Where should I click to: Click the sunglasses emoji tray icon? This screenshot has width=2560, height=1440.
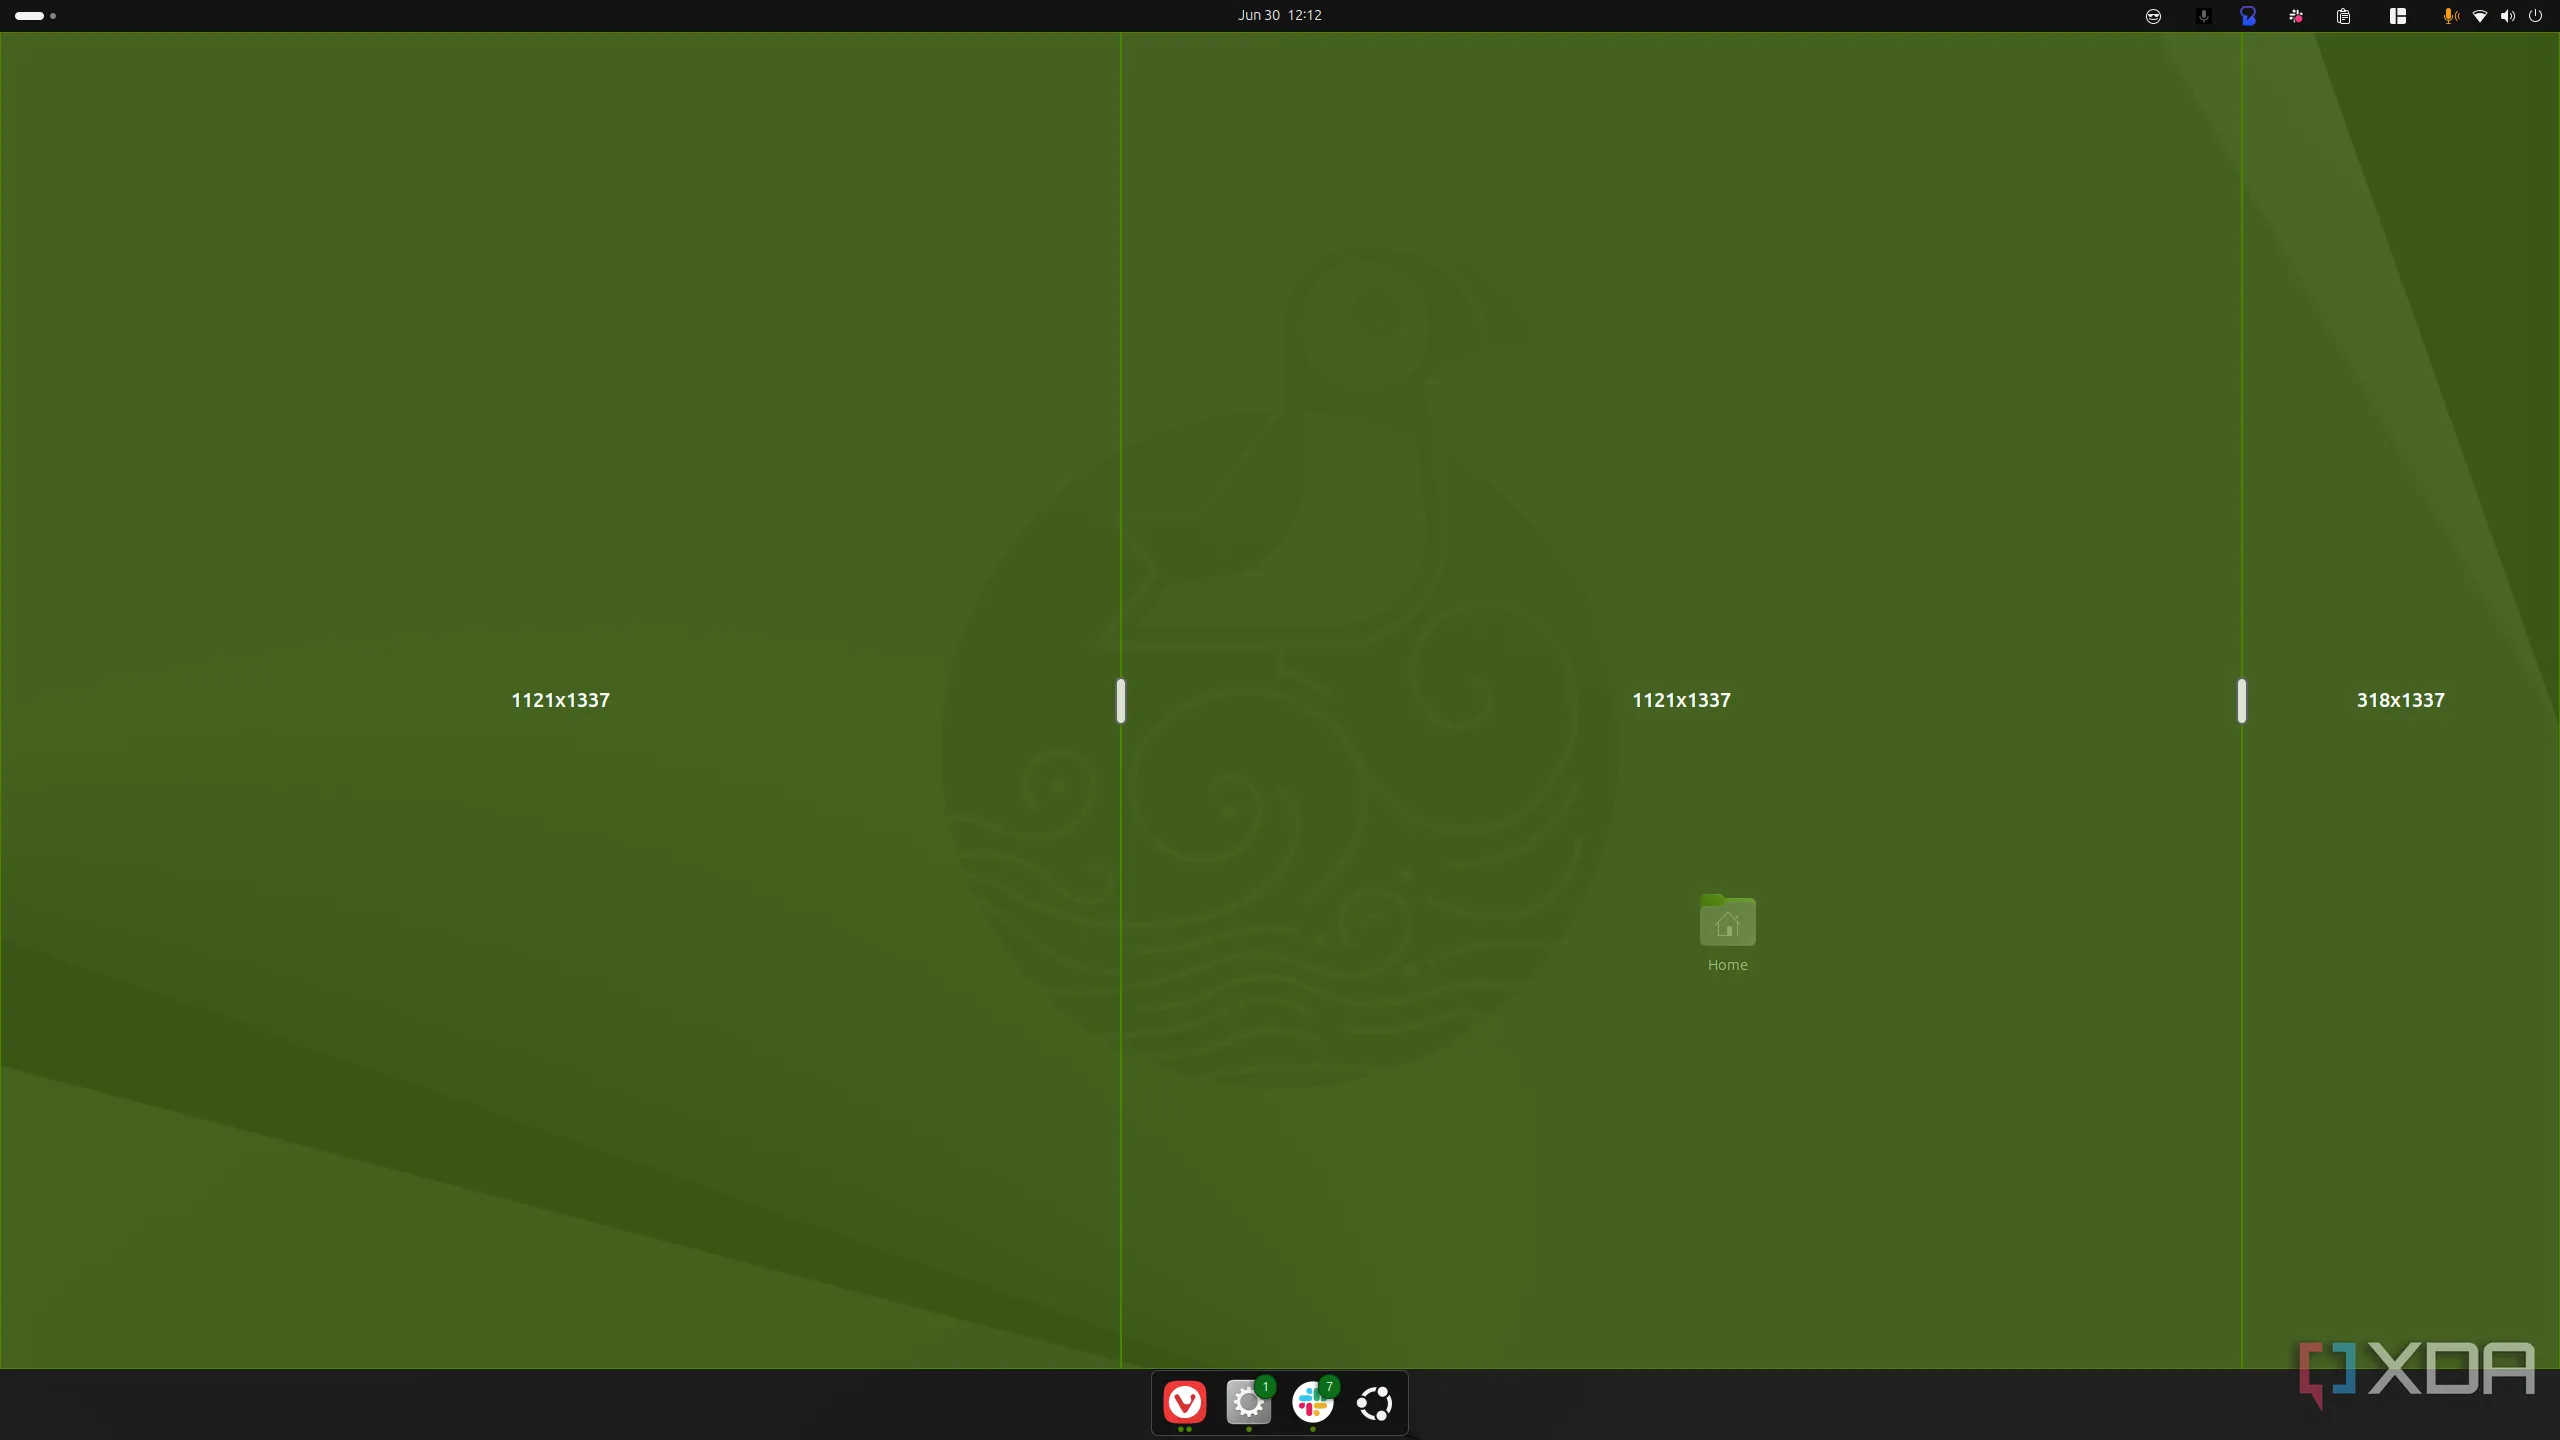(x=2153, y=16)
